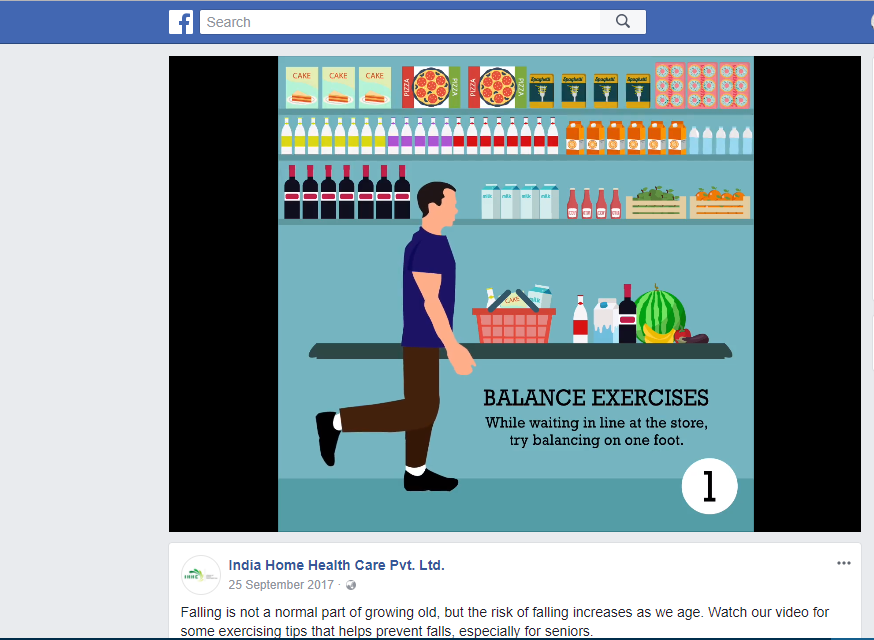Screen dimensions: 874x640
Task: Click the partial profile avatar in top bar
Action: [x=872, y=22]
